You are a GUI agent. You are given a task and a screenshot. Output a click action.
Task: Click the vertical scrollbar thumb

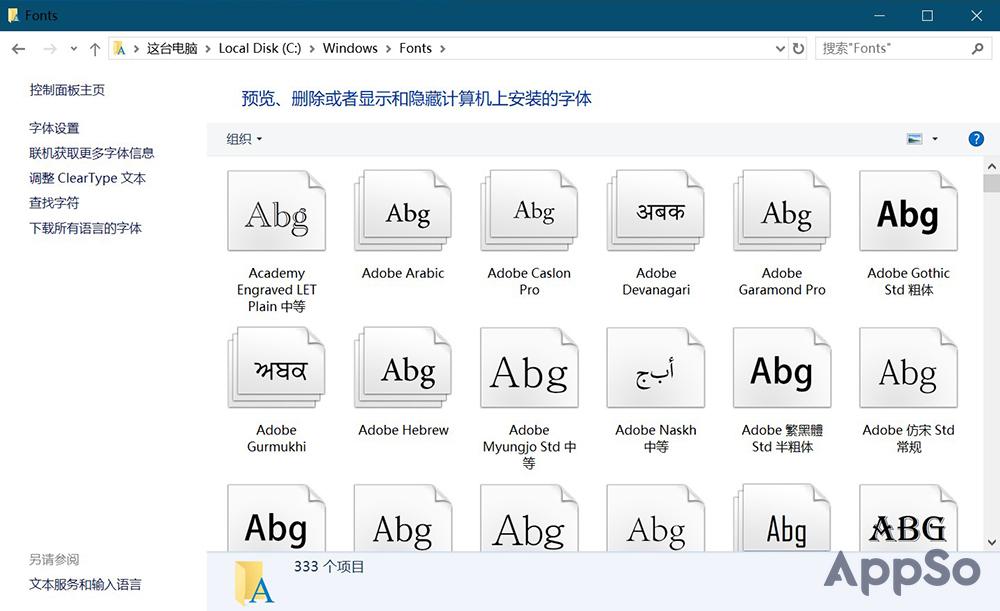(992, 184)
